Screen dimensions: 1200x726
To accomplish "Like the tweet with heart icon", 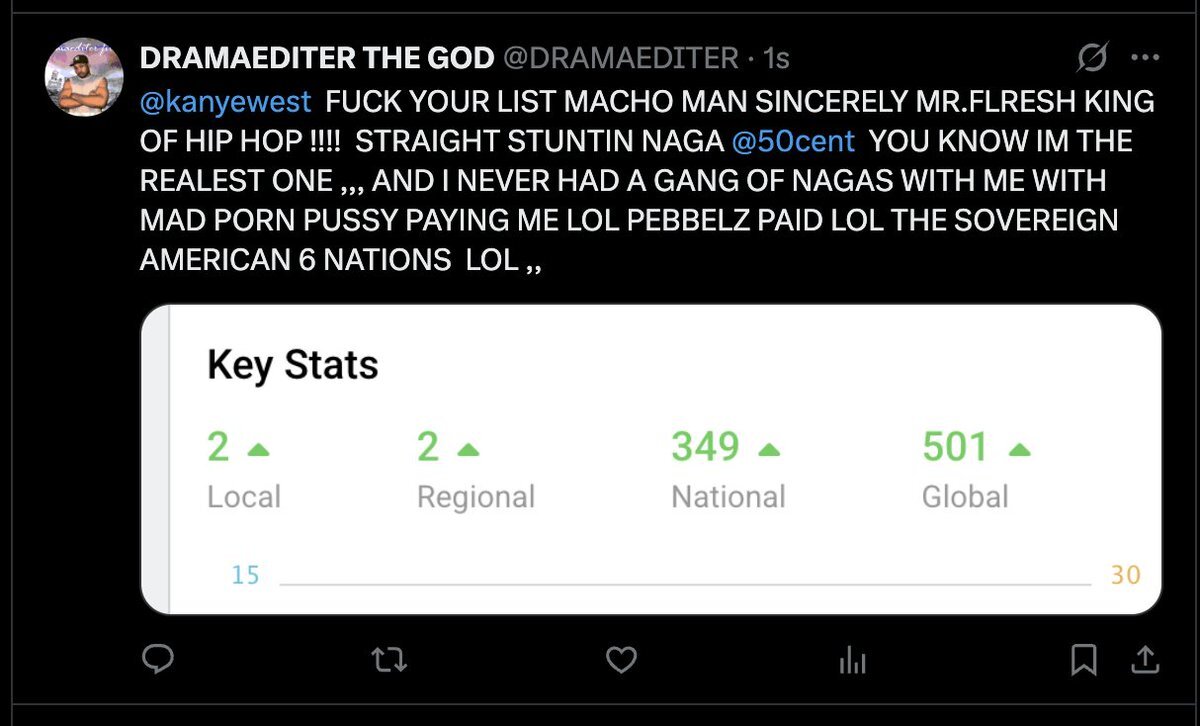I will (621, 659).
